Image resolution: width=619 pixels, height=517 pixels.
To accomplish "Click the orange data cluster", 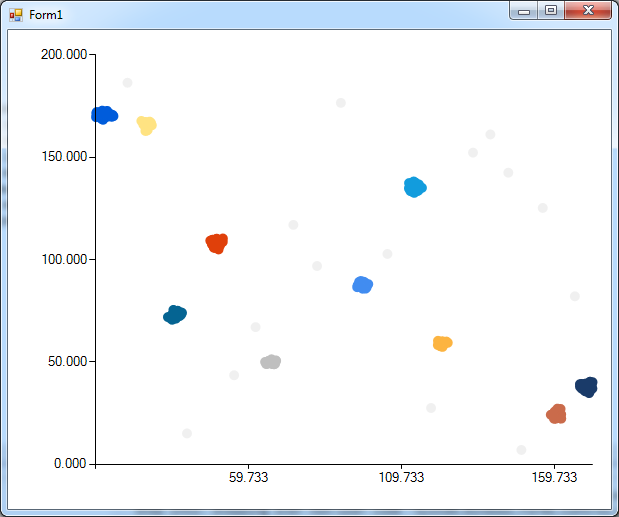I will tap(443, 343).
